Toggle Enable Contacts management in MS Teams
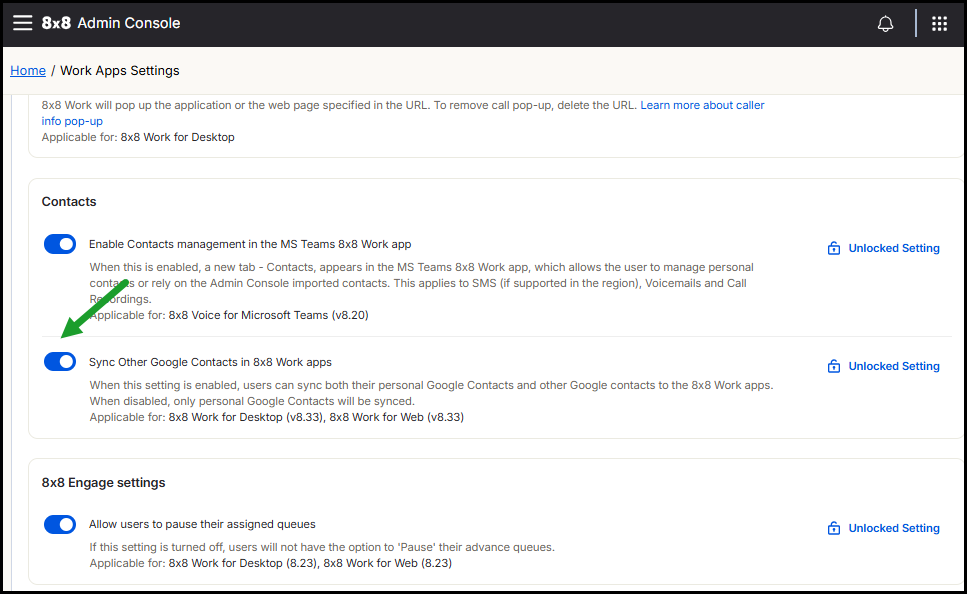This screenshot has width=967, height=594. pyautogui.click(x=60, y=244)
